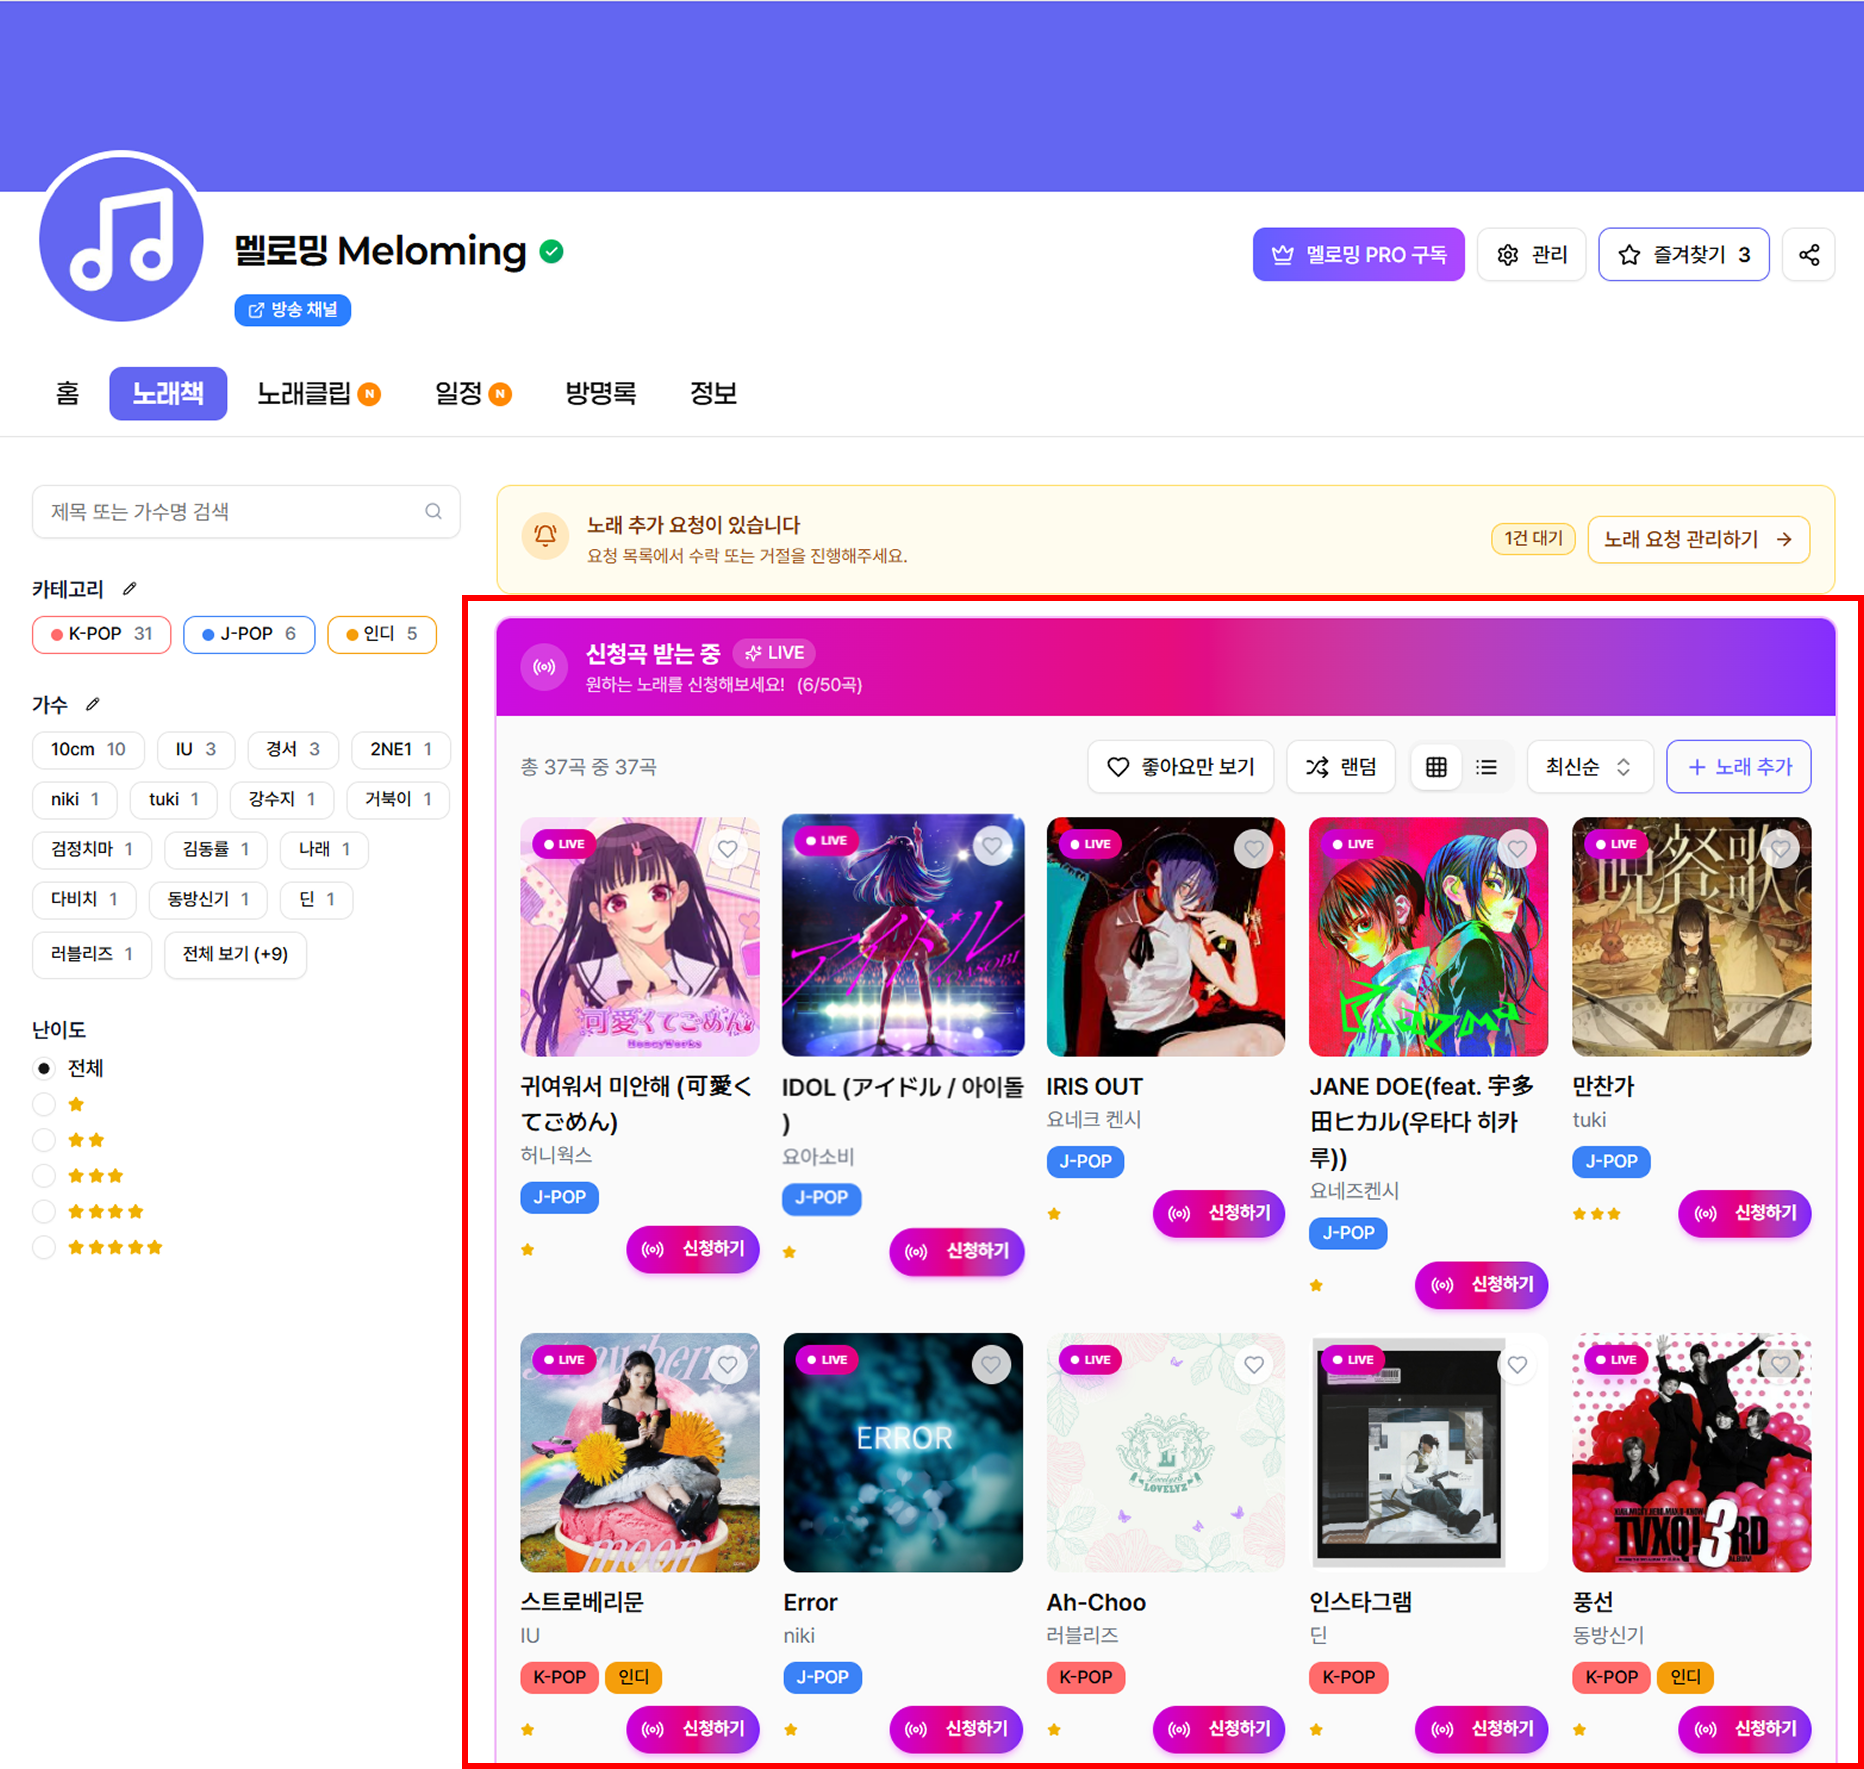Open the 최신순 sort dropdown
This screenshot has width=1864, height=1769.
tap(1588, 767)
